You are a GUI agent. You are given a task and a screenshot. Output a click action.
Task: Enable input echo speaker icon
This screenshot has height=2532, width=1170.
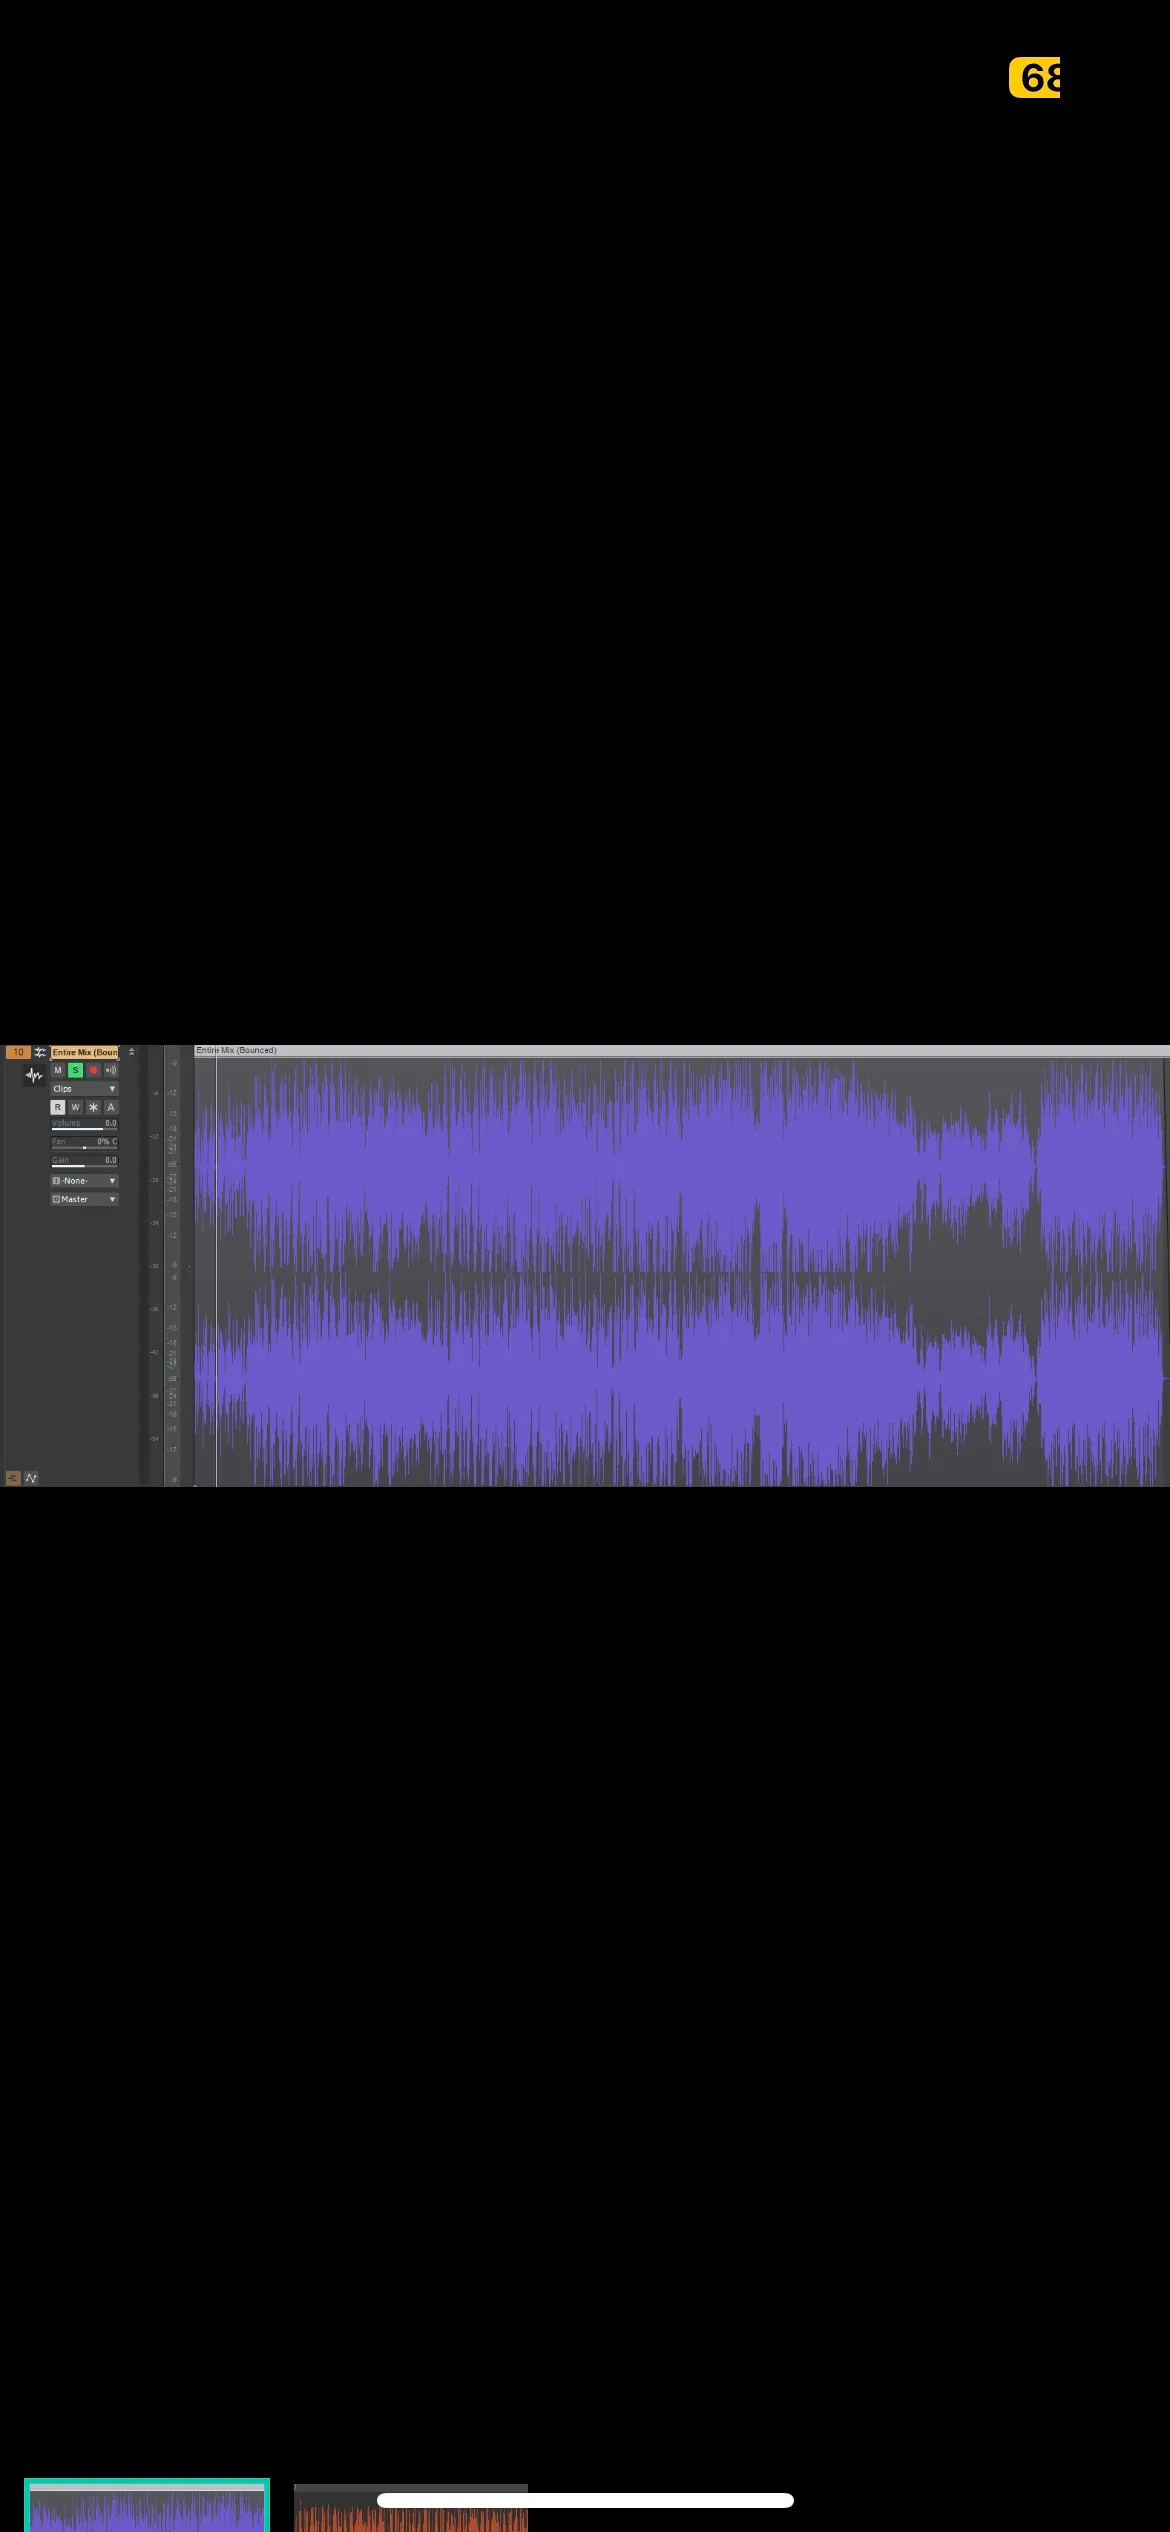[x=111, y=1070]
